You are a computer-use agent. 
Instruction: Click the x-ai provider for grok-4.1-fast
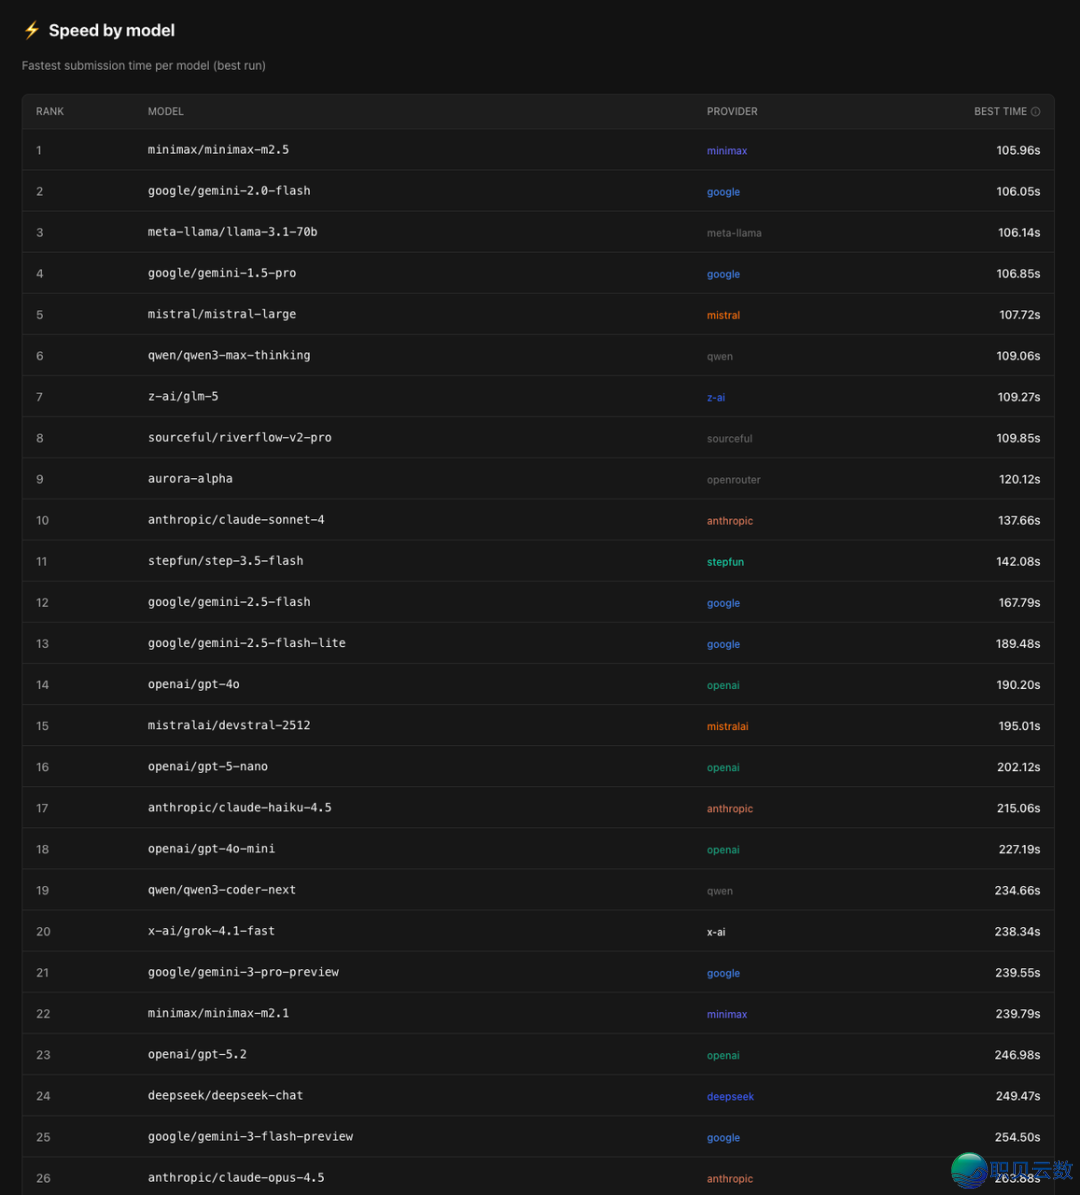point(716,932)
